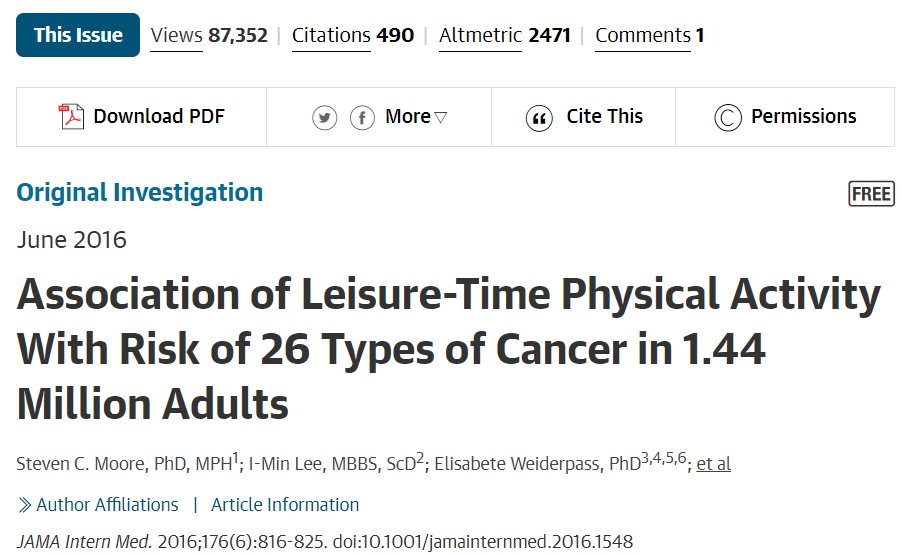902x557 pixels.
Task: Open the This Issue button
Action: click(78, 35)
